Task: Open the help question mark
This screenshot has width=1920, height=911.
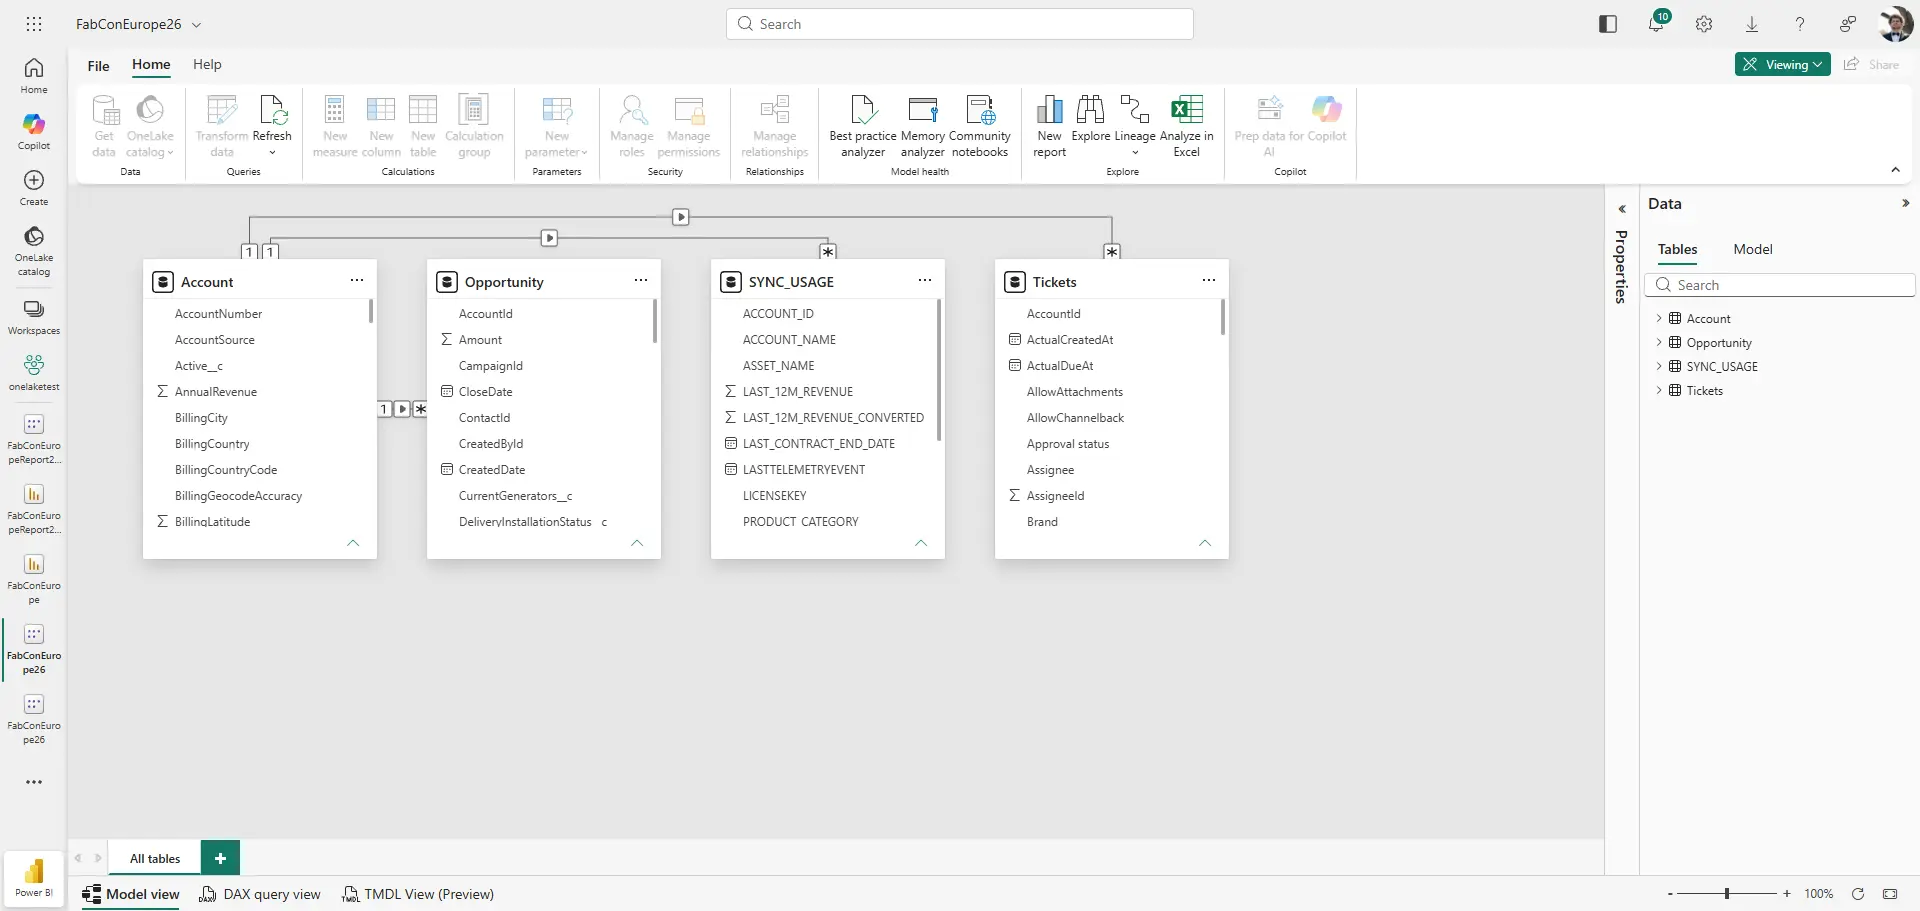Action: (x=1800, y=24)
